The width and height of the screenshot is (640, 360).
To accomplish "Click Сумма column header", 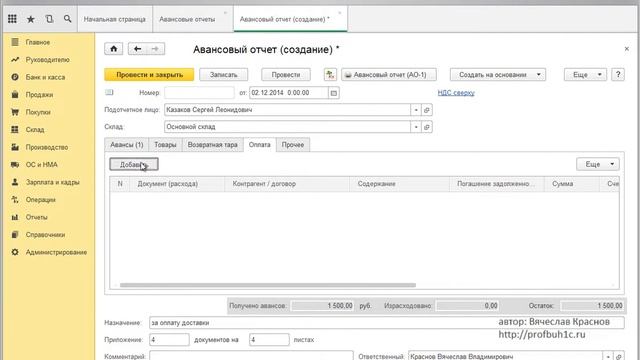I will click(x=572, y=184).
